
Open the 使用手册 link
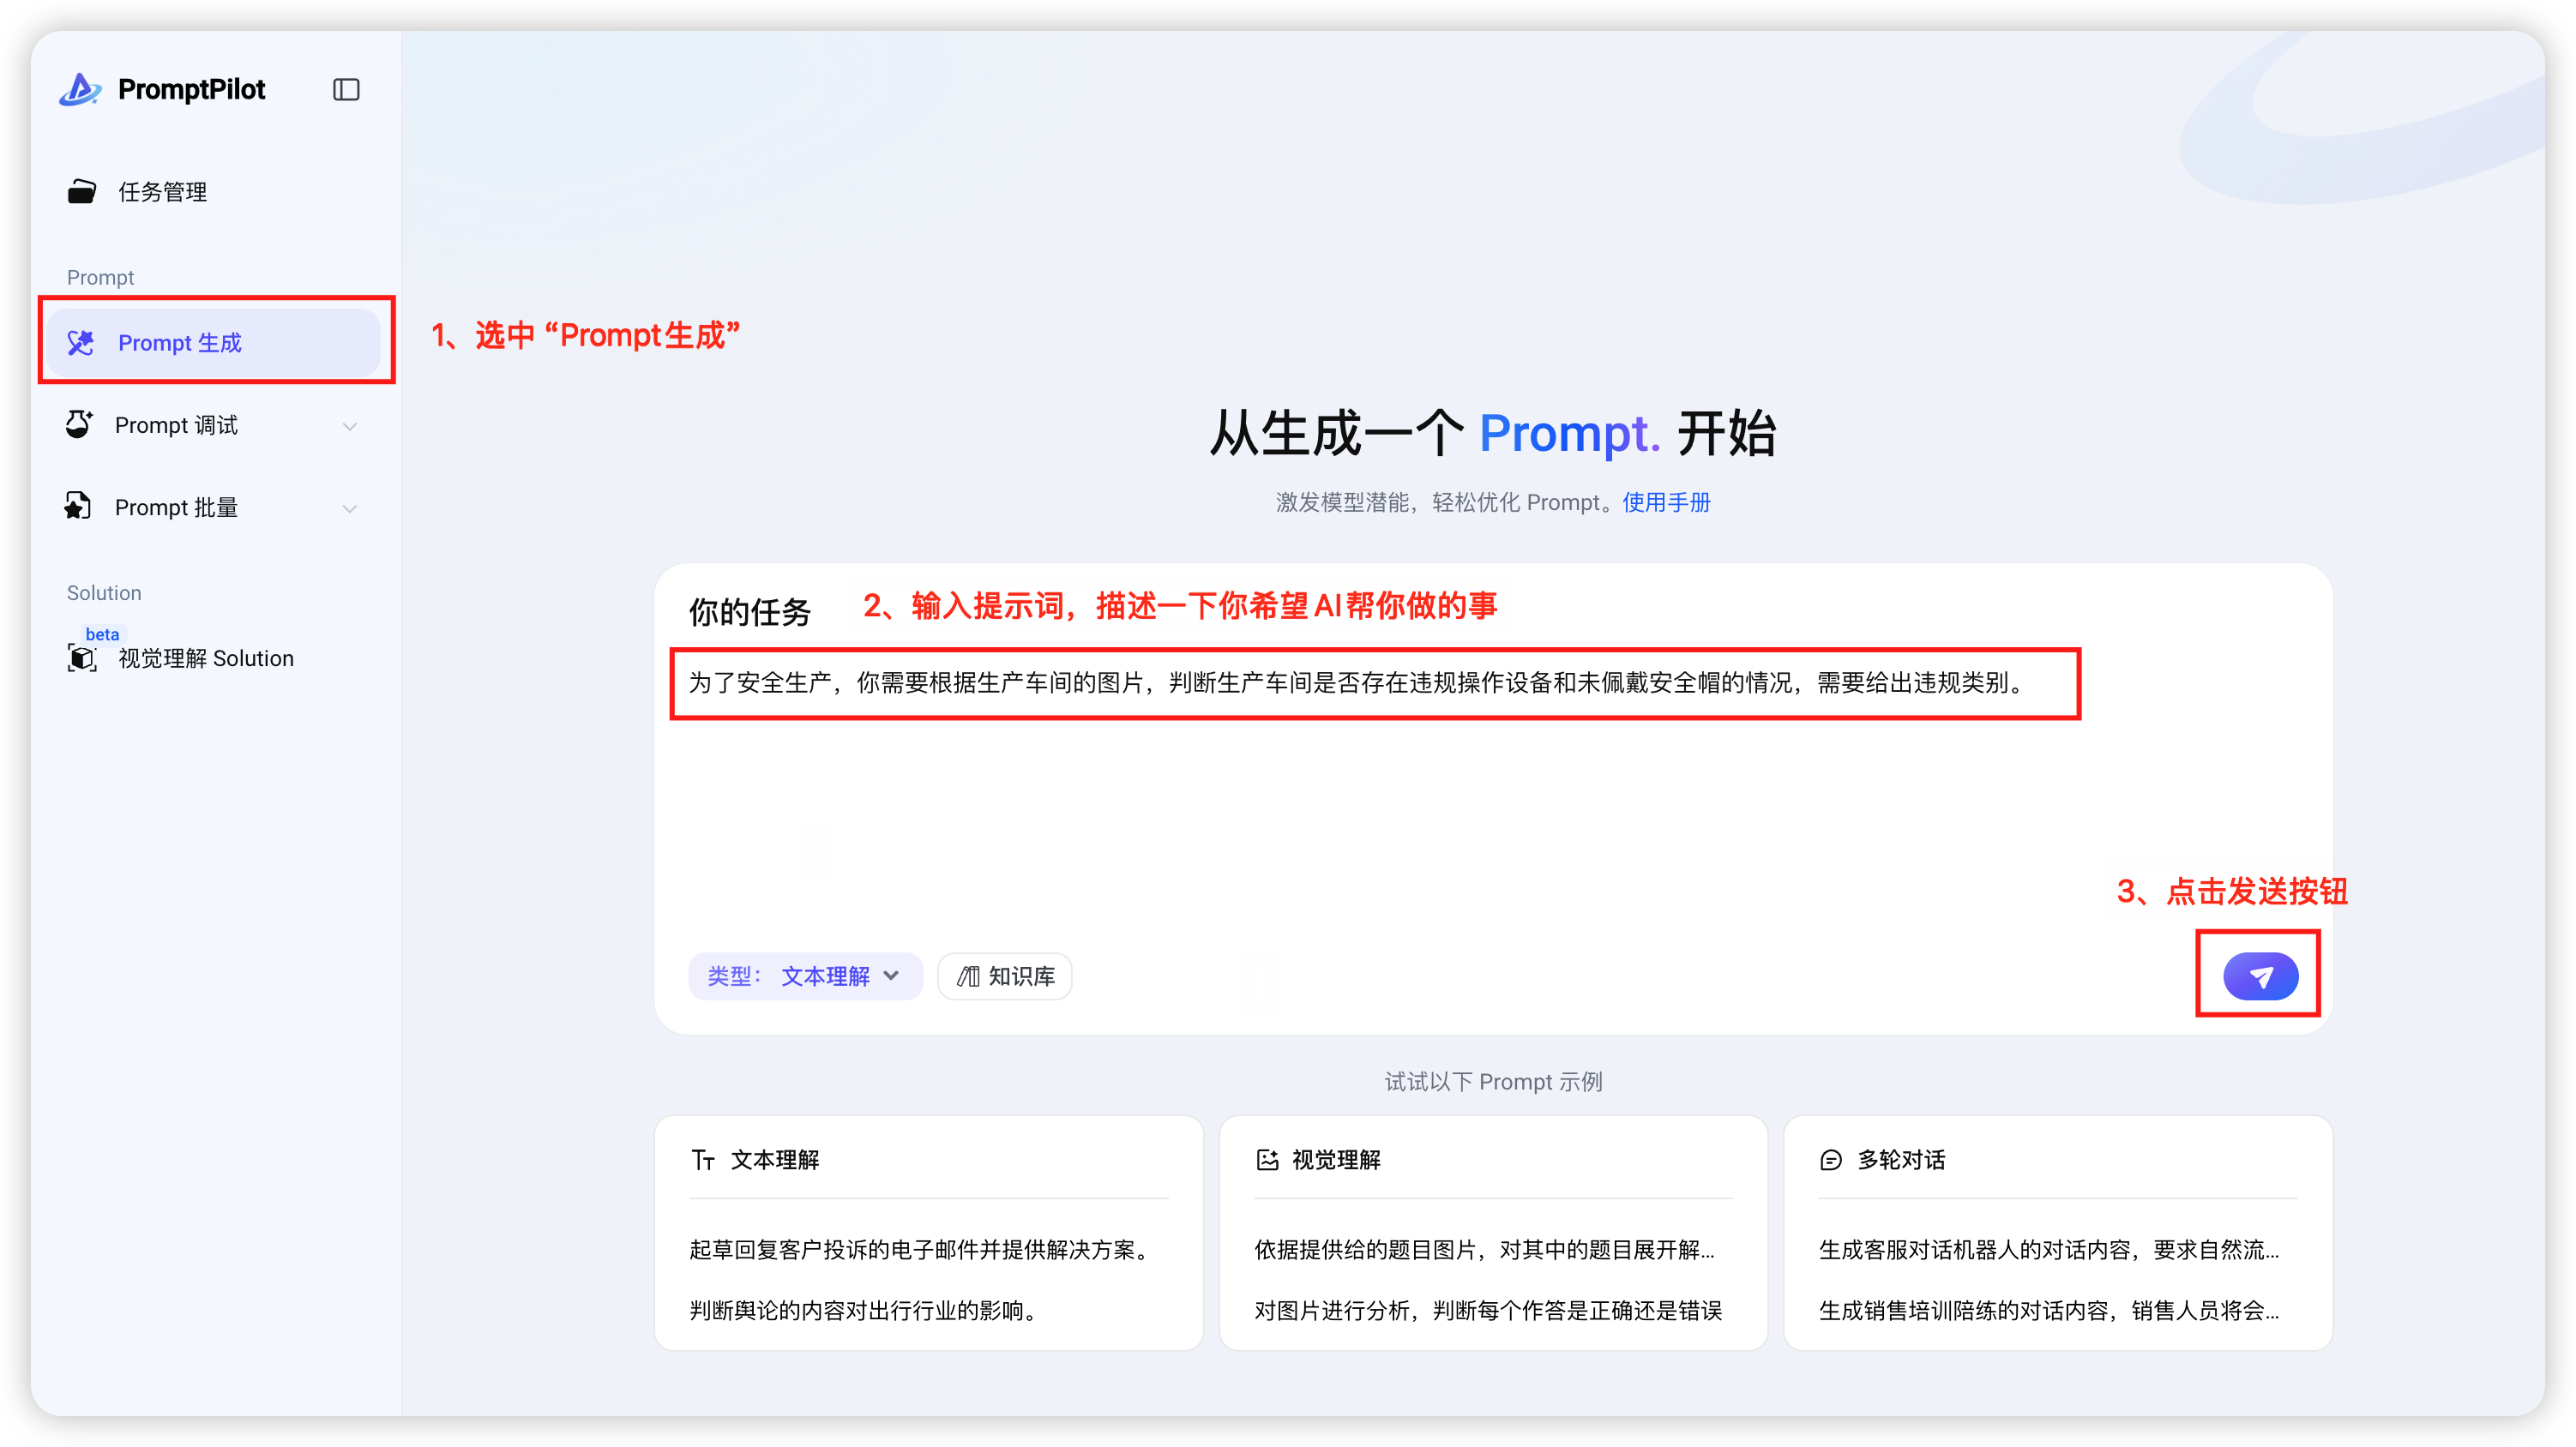pos(1666,502)
